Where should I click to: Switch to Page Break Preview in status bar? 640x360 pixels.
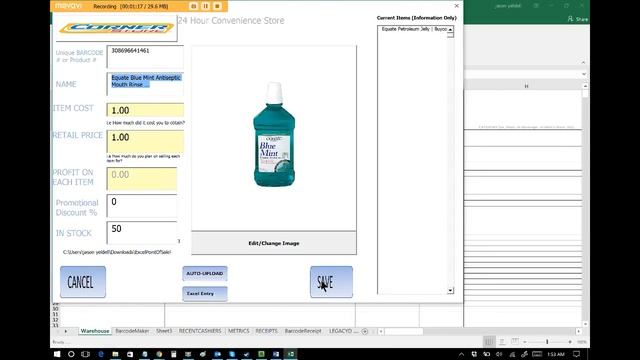pos(515,342)
